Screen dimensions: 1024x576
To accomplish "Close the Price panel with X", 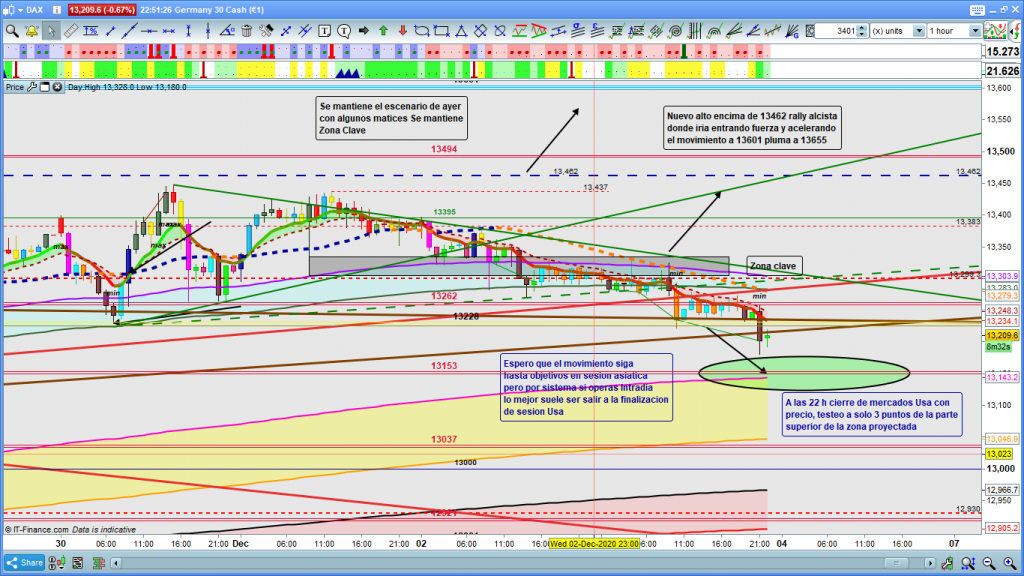I will (x=59, y=87).
